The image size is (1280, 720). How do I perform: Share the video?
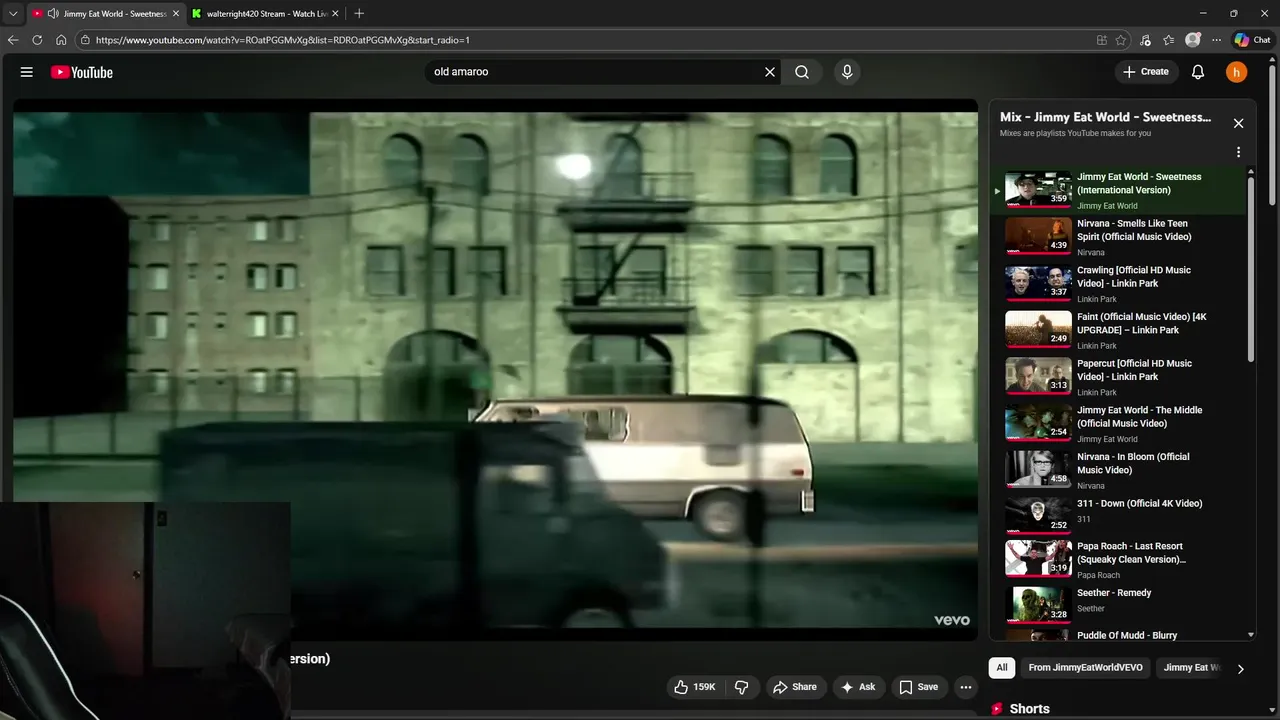point(794,687)
